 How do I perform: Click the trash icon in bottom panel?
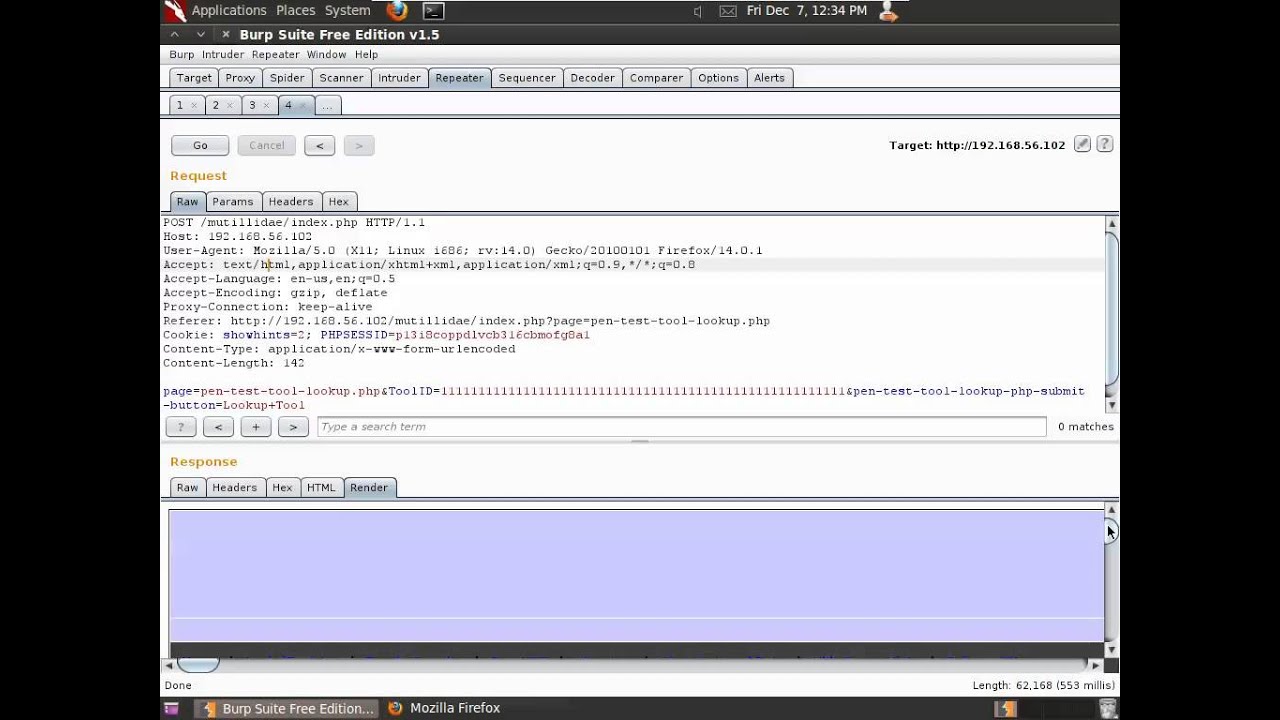click(1108, 708)
